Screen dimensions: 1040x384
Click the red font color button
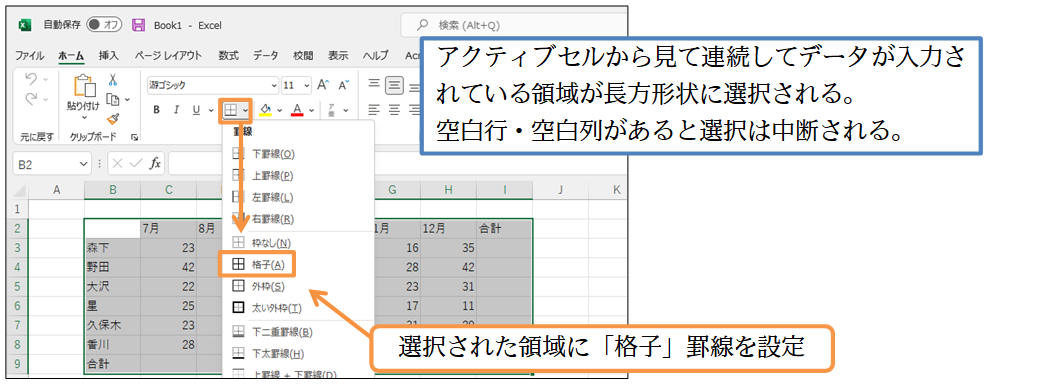(296, 110)
